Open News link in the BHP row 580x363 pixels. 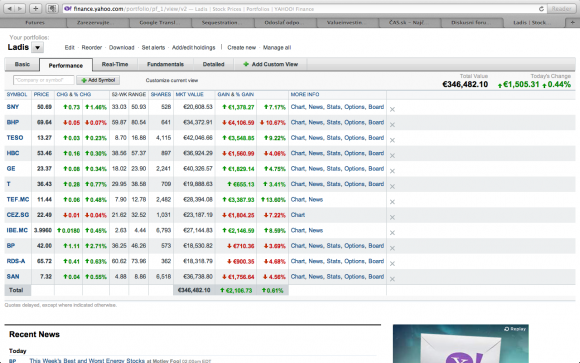(316, 122)
